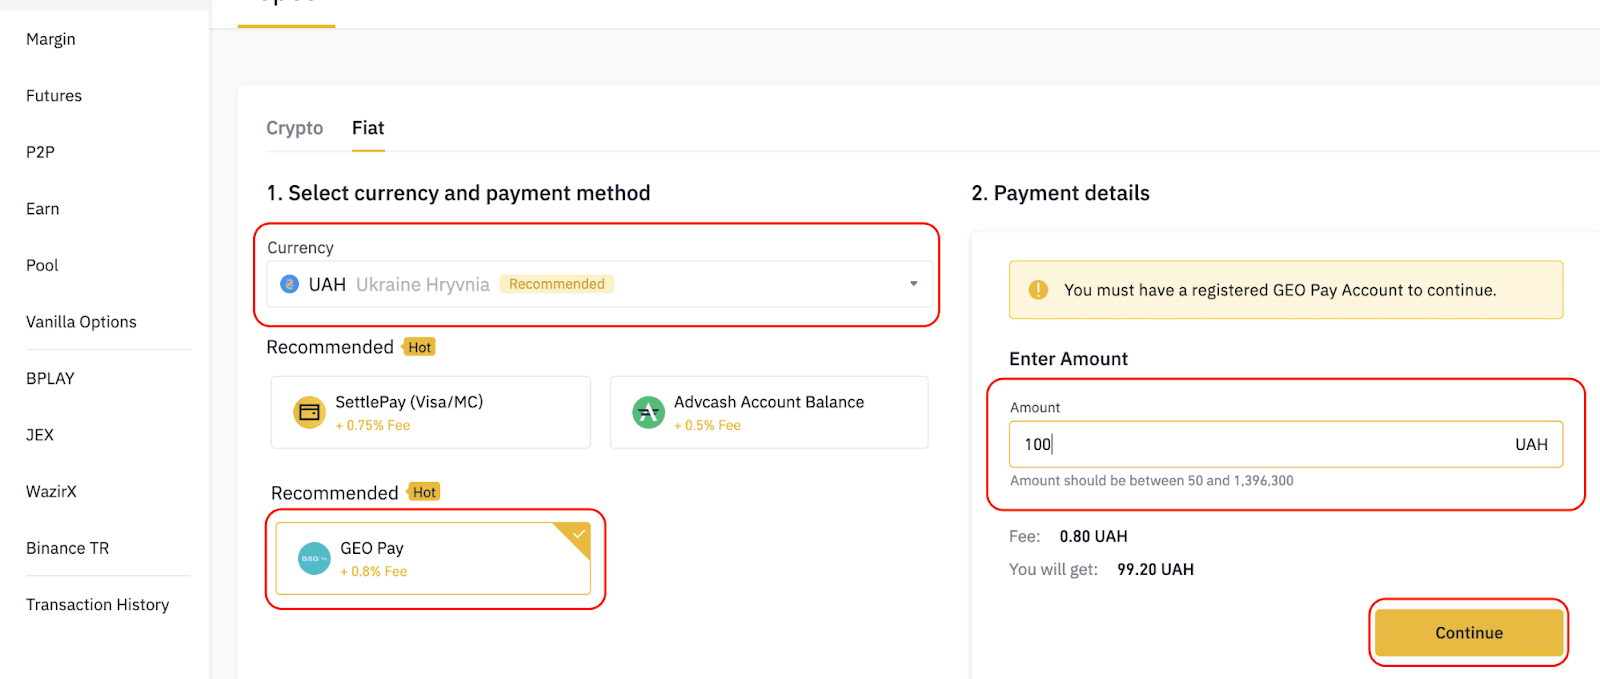Viewport: 1600px width, 679px height.
Task: Click the '+ 0.5% Fee' text
Action: 708,425
